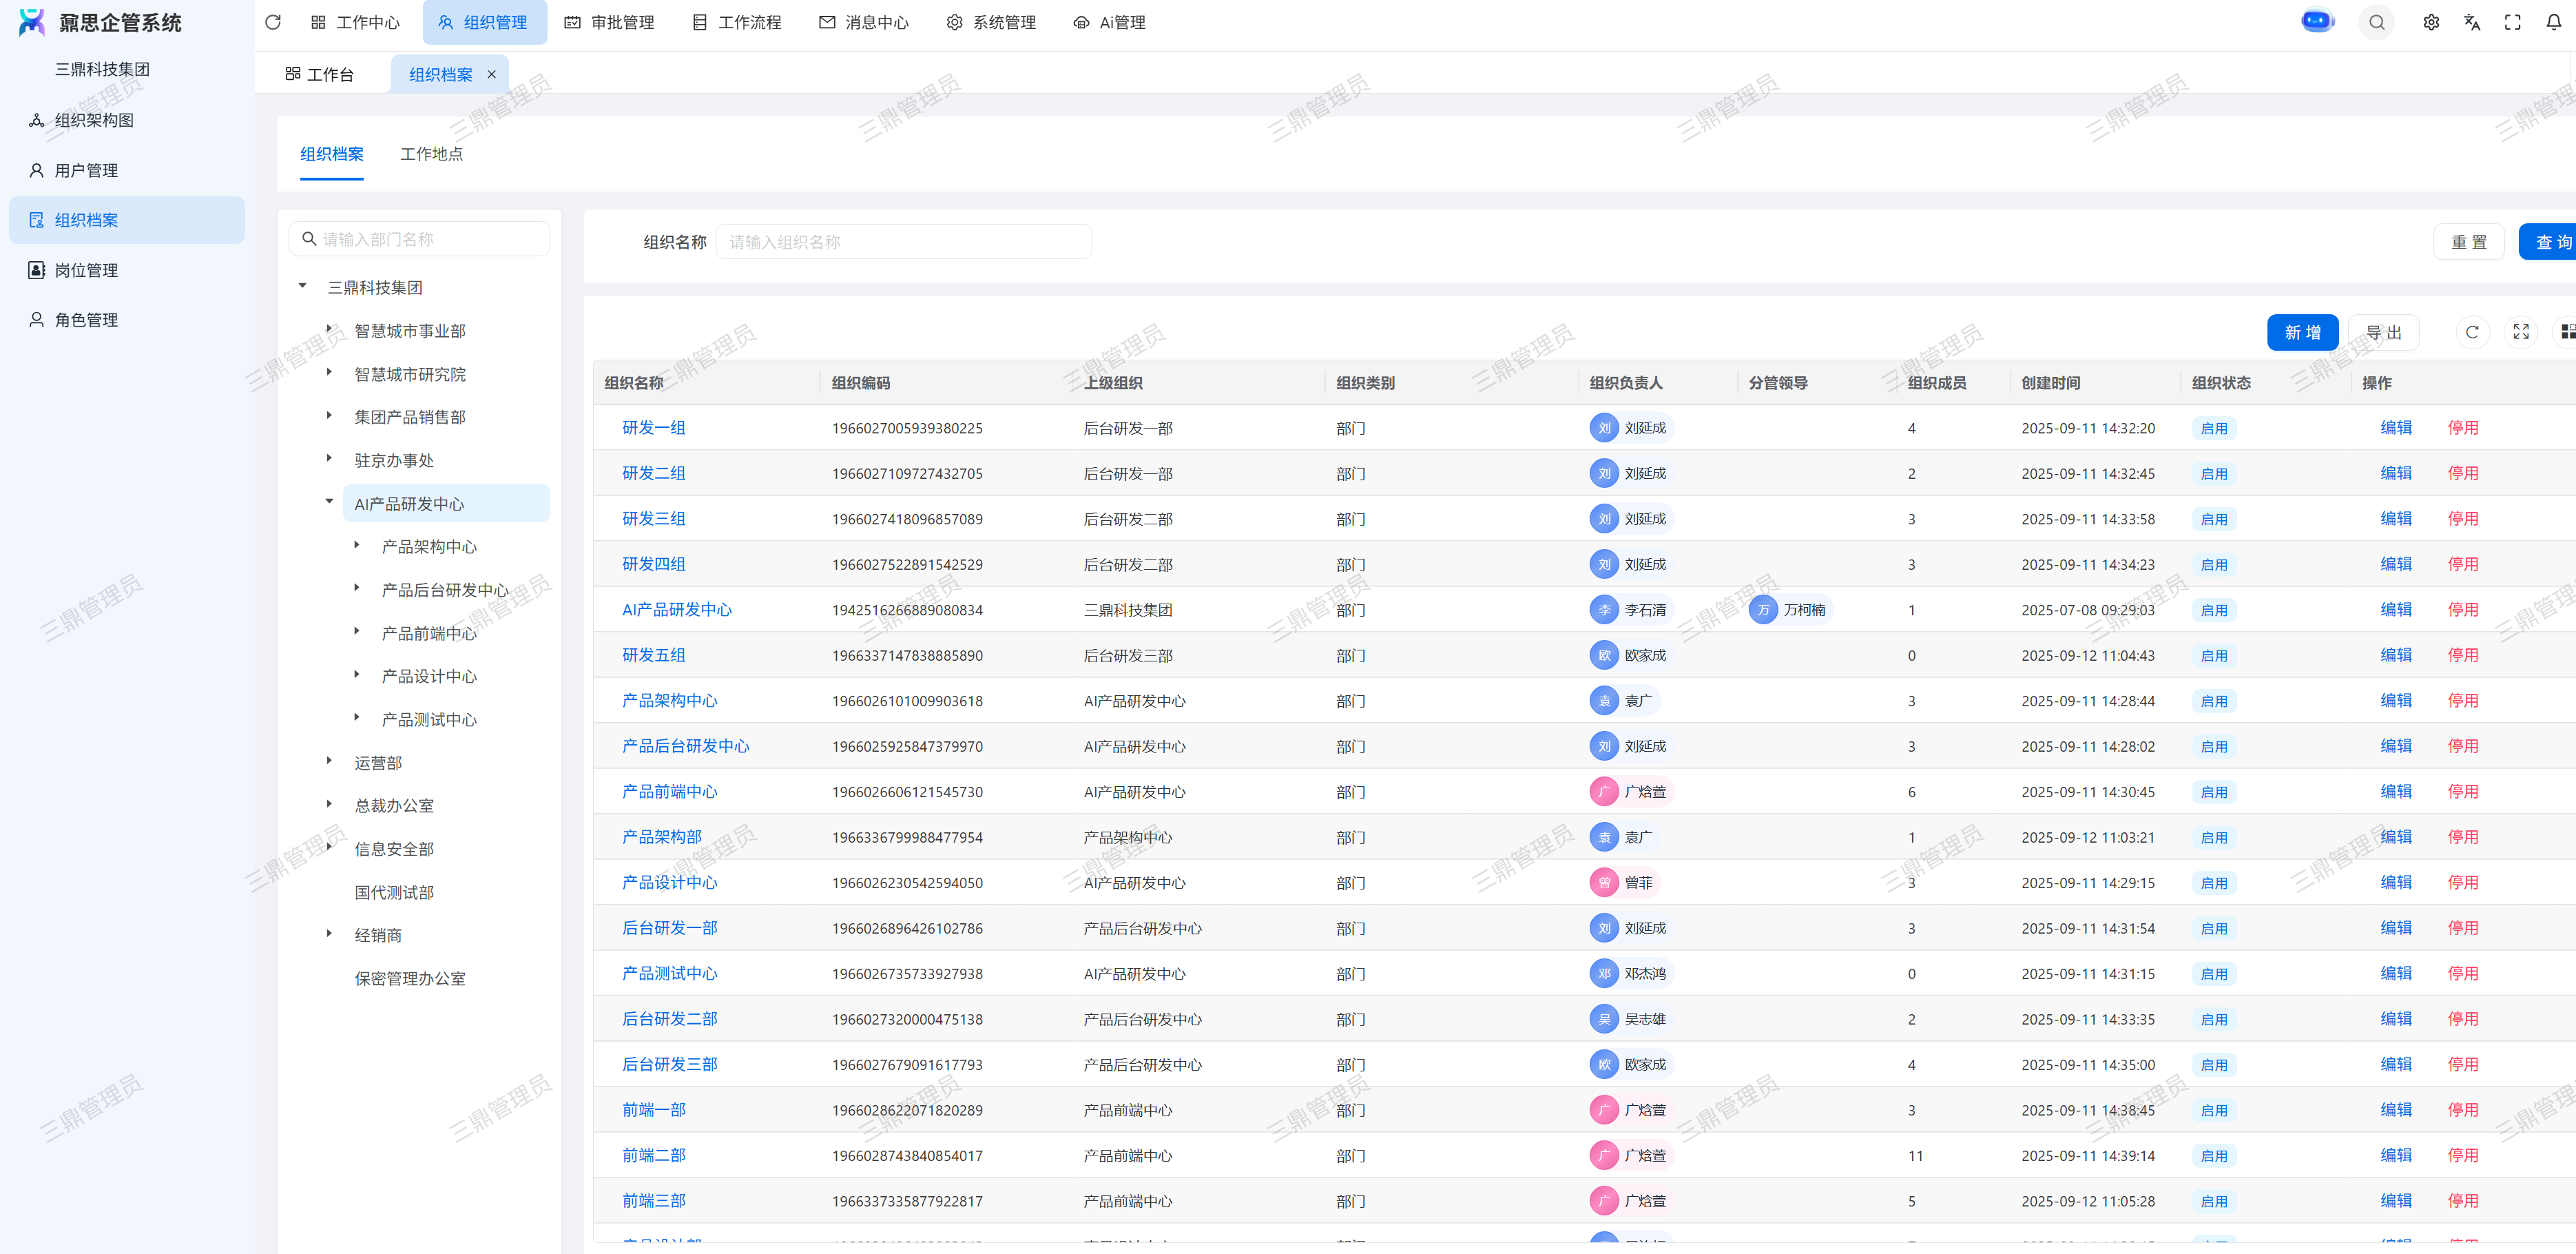The width and height of the screenshot is (2576, 1254).
Task: Click the 新增 button
Action: (x=2302, y=332)
